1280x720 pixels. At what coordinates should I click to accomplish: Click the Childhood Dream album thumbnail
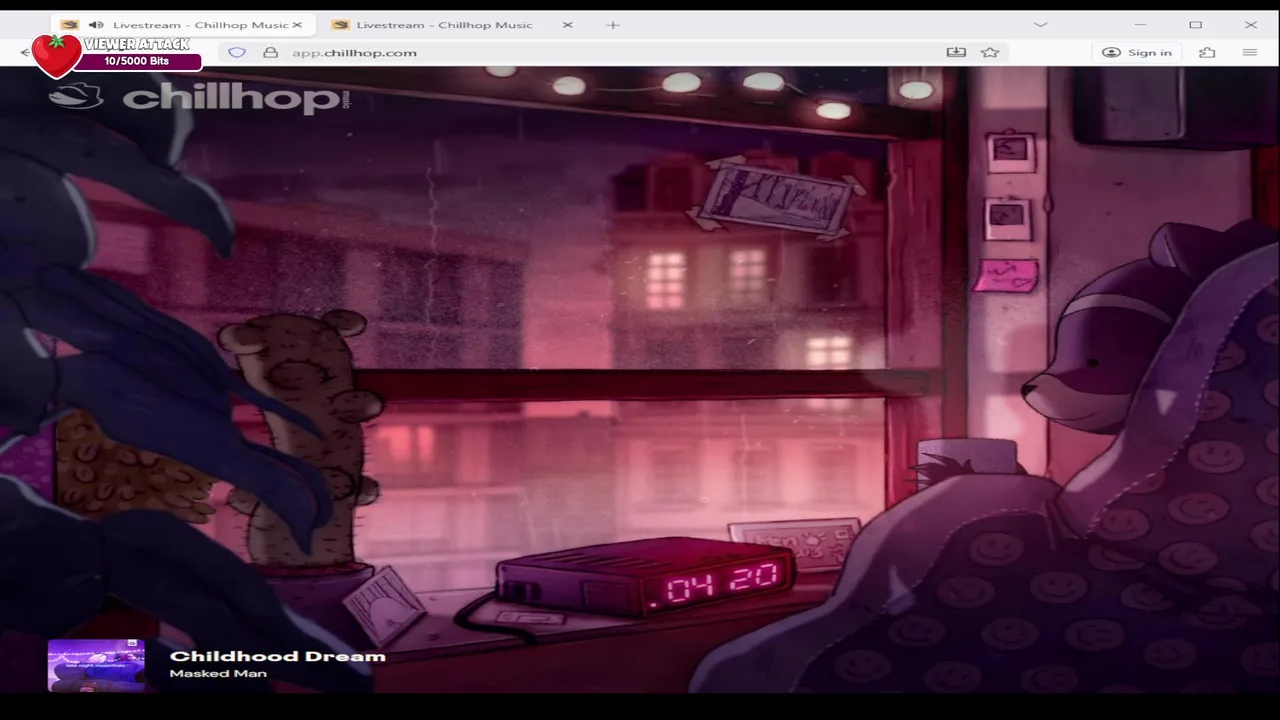[96, 665]
